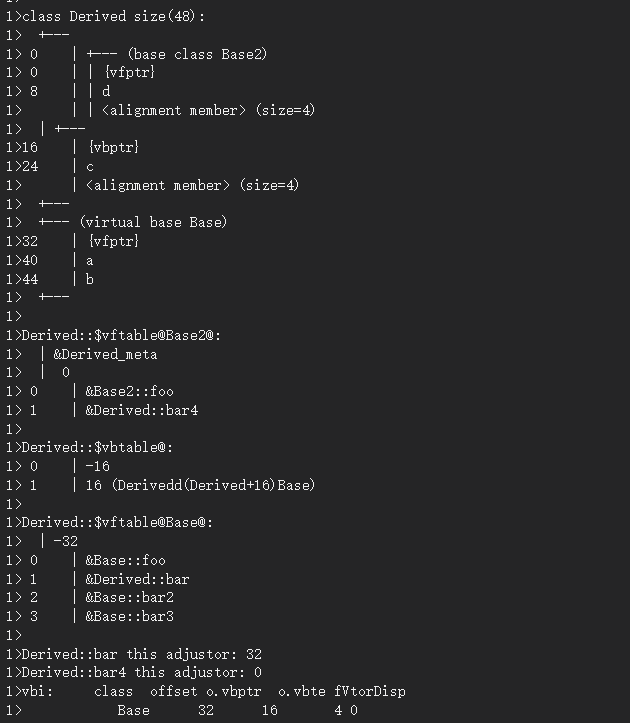Click the 'Derived::$vbtable@:' heading
The width and height of the screenshot is (630, 723).
pos(97,447)
